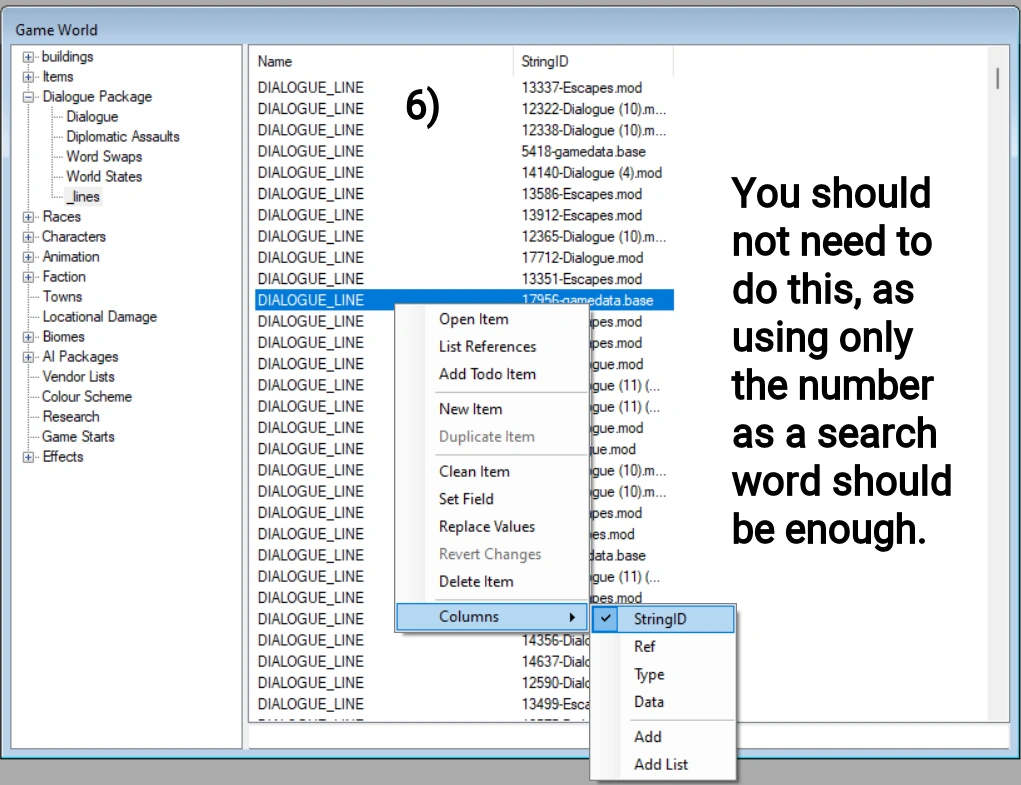Choose List References from context menu
This screenshot has width=1021, height=785.
point(492,347)
